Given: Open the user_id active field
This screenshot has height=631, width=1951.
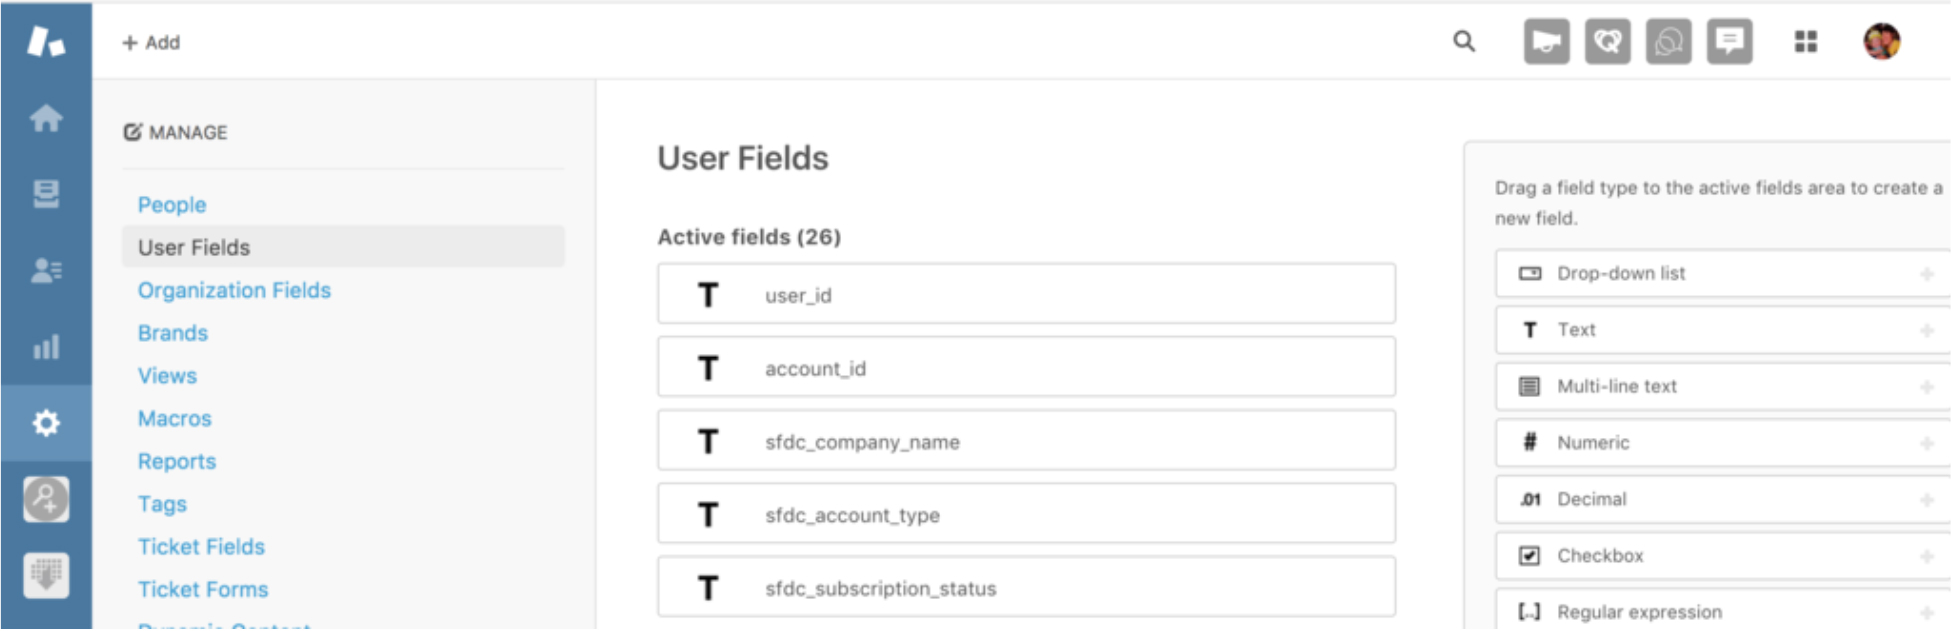Looking at the screenshot, I should point(1026,294).
